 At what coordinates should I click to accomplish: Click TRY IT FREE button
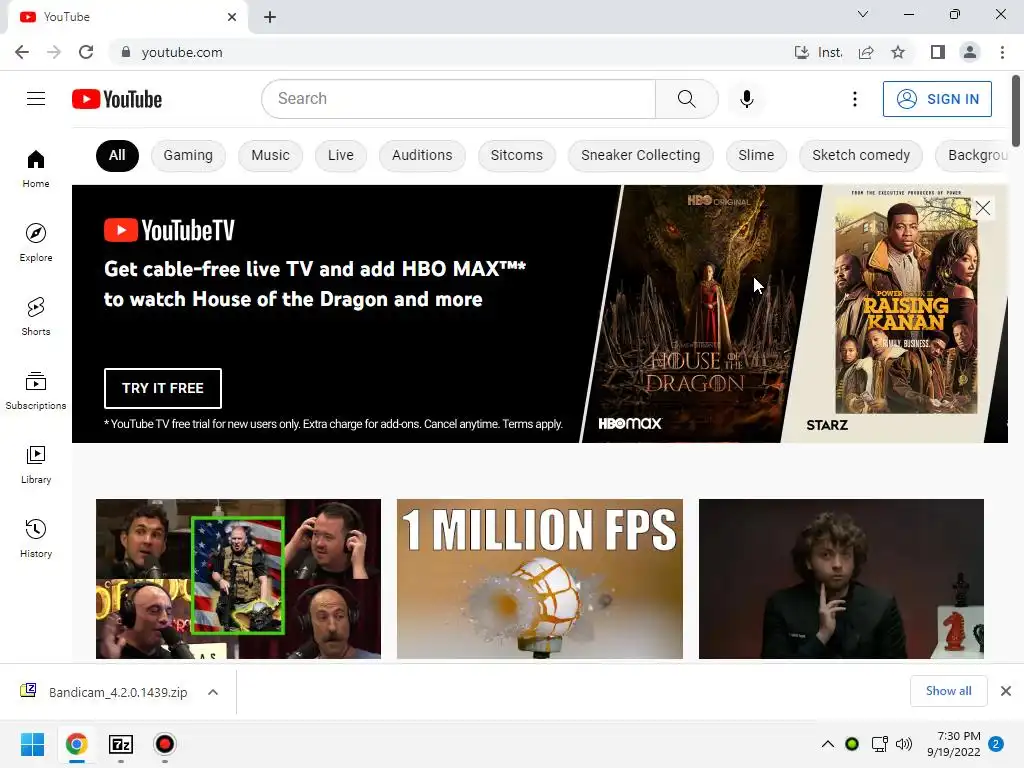coord(163,389)
